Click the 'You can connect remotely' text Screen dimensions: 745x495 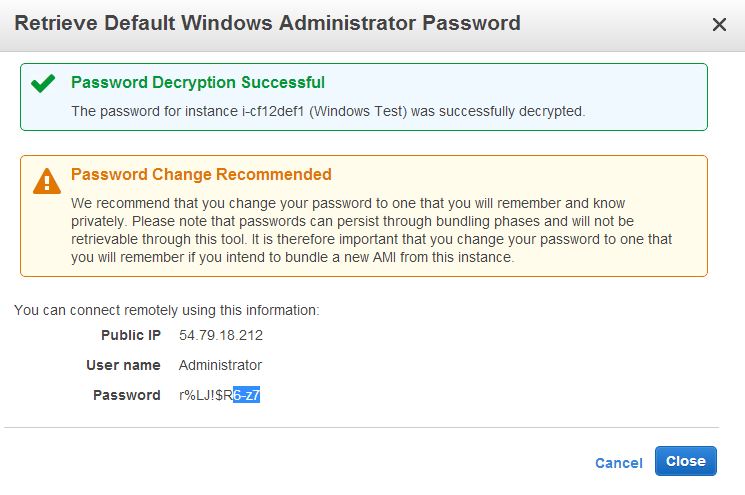pos(167,310)
